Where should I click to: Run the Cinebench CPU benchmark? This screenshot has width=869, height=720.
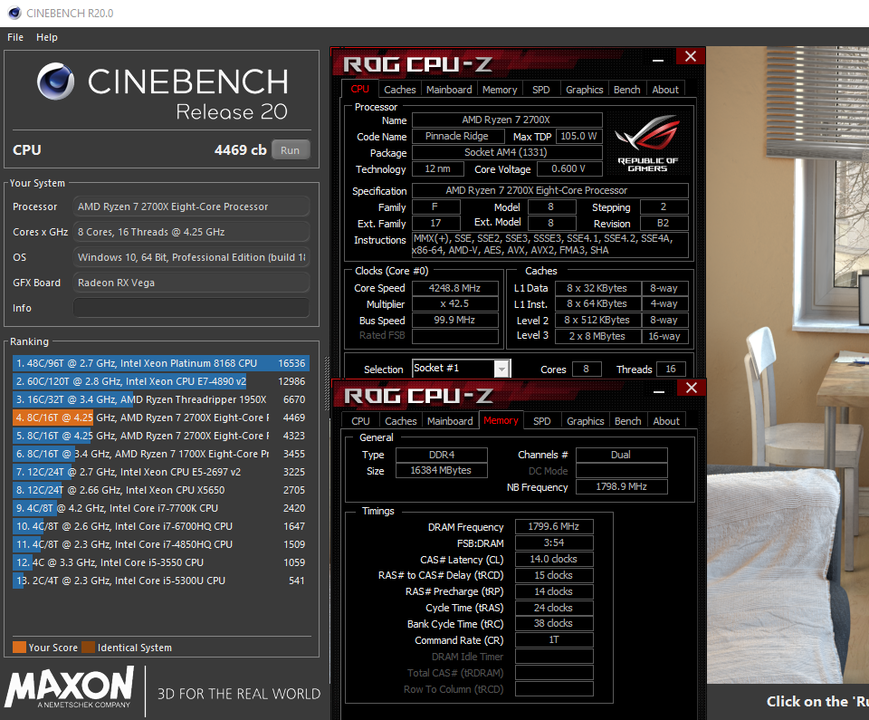coord(290,150)
